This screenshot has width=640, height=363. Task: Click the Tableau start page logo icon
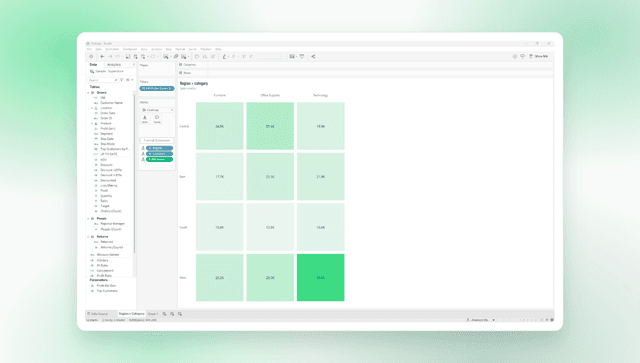click(x=91, y=56)
